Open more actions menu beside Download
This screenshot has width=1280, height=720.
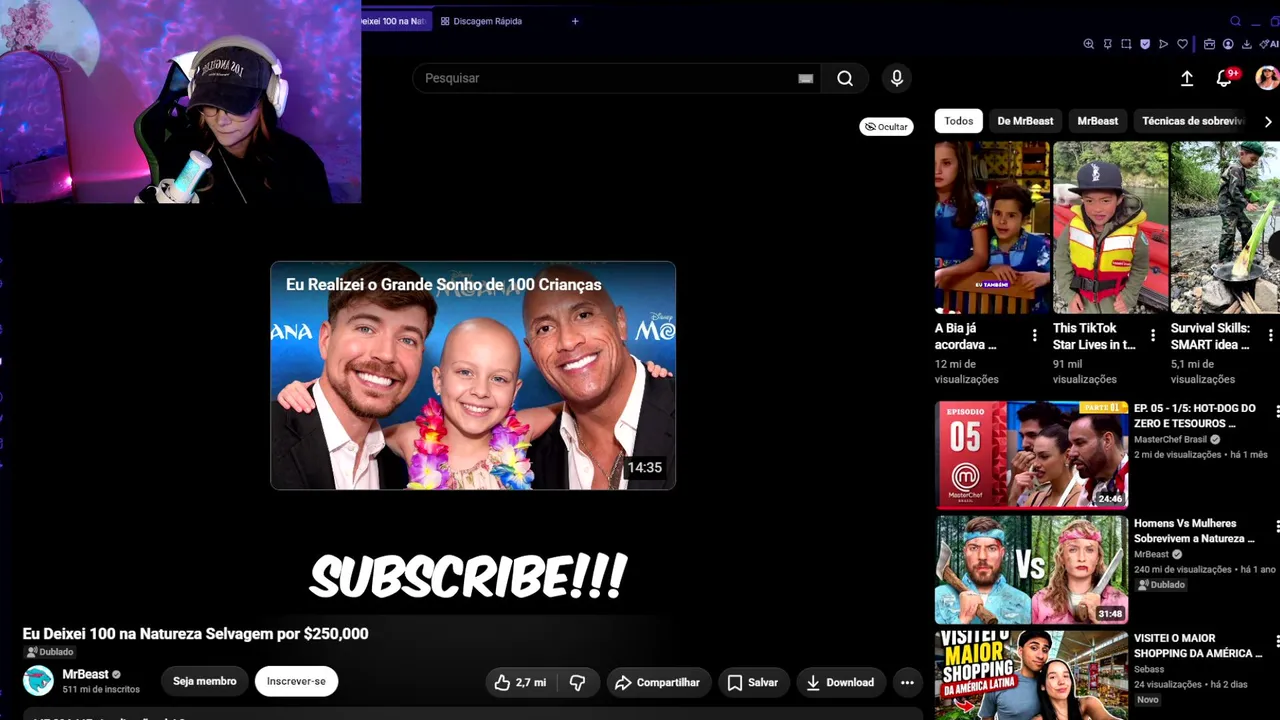907,682
